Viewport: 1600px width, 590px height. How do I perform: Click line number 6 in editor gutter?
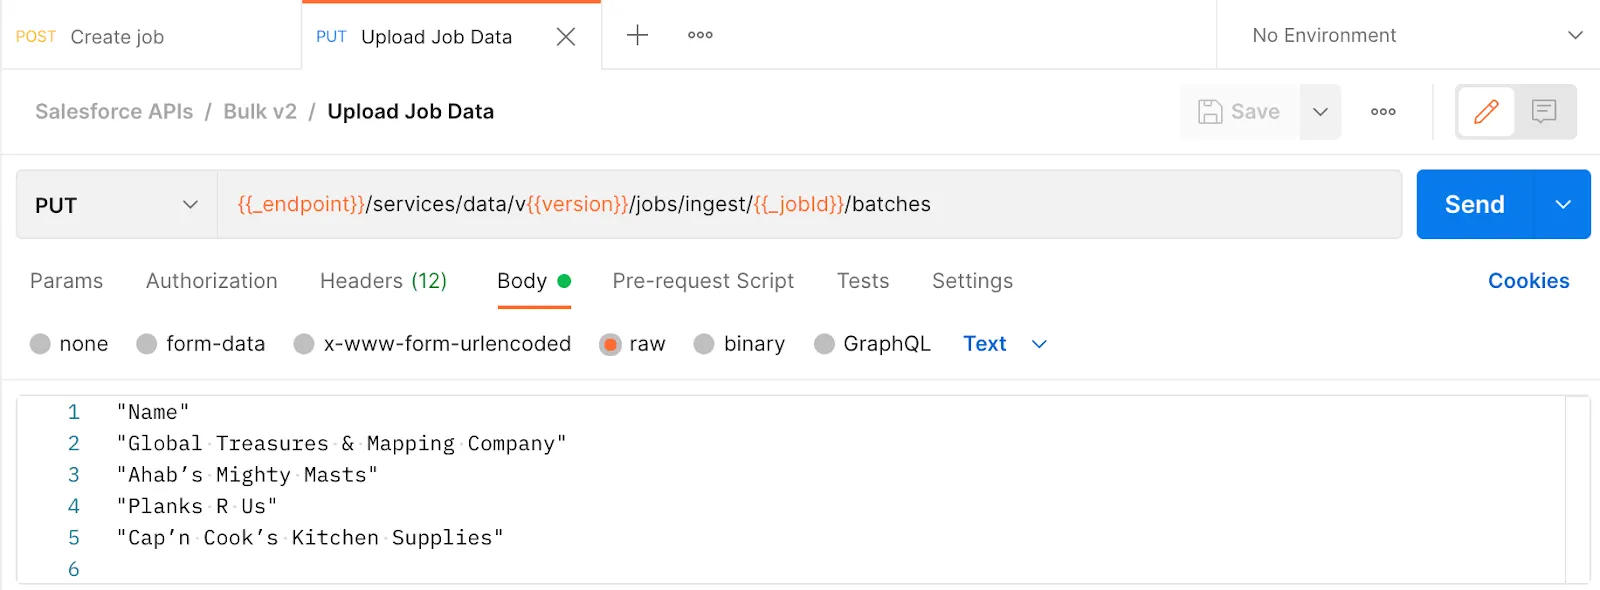click(x=73, y=569)
